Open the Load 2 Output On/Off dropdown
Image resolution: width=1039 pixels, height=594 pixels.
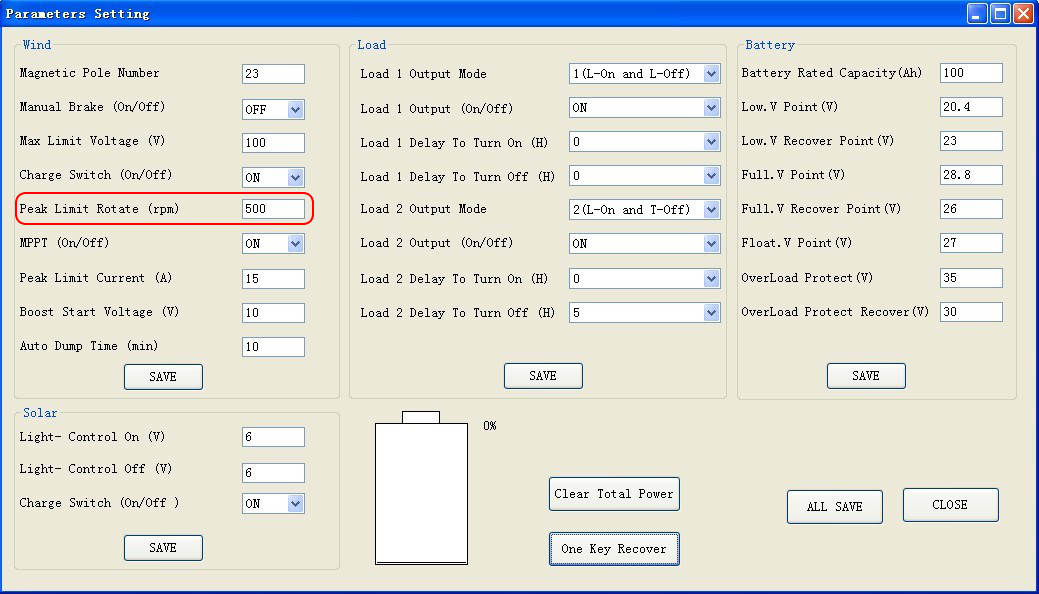645,243
